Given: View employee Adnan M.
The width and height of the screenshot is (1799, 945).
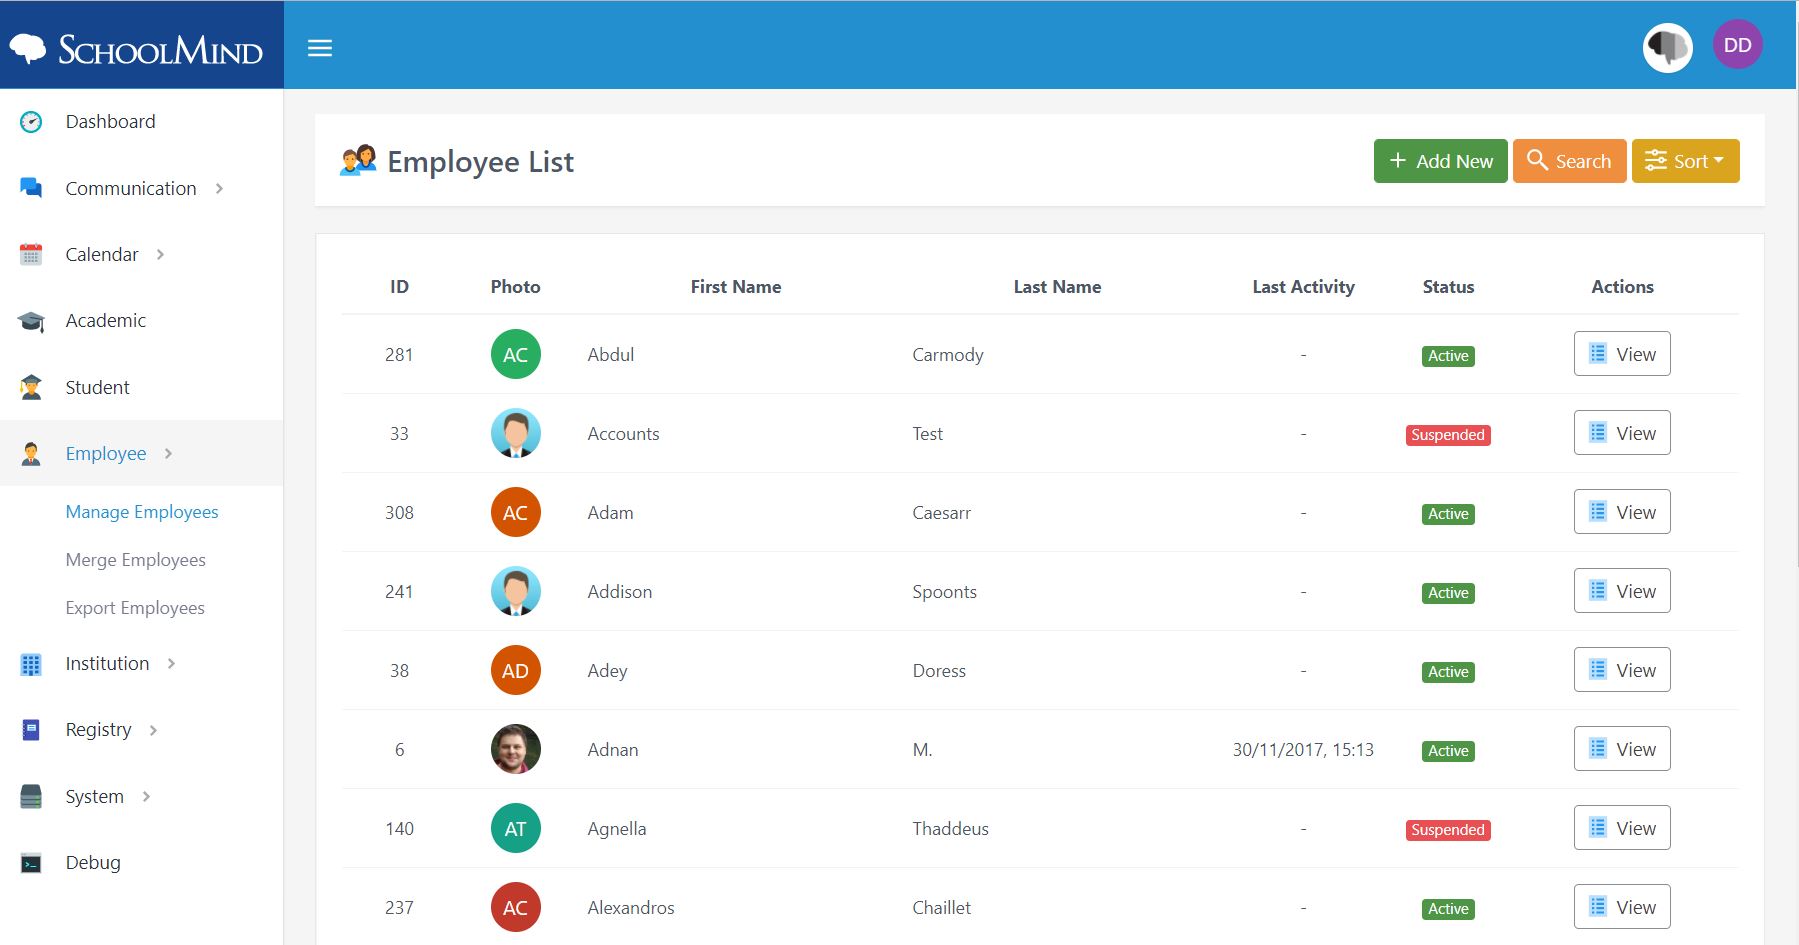Looking at the screenshot, I should (1622, 749).
